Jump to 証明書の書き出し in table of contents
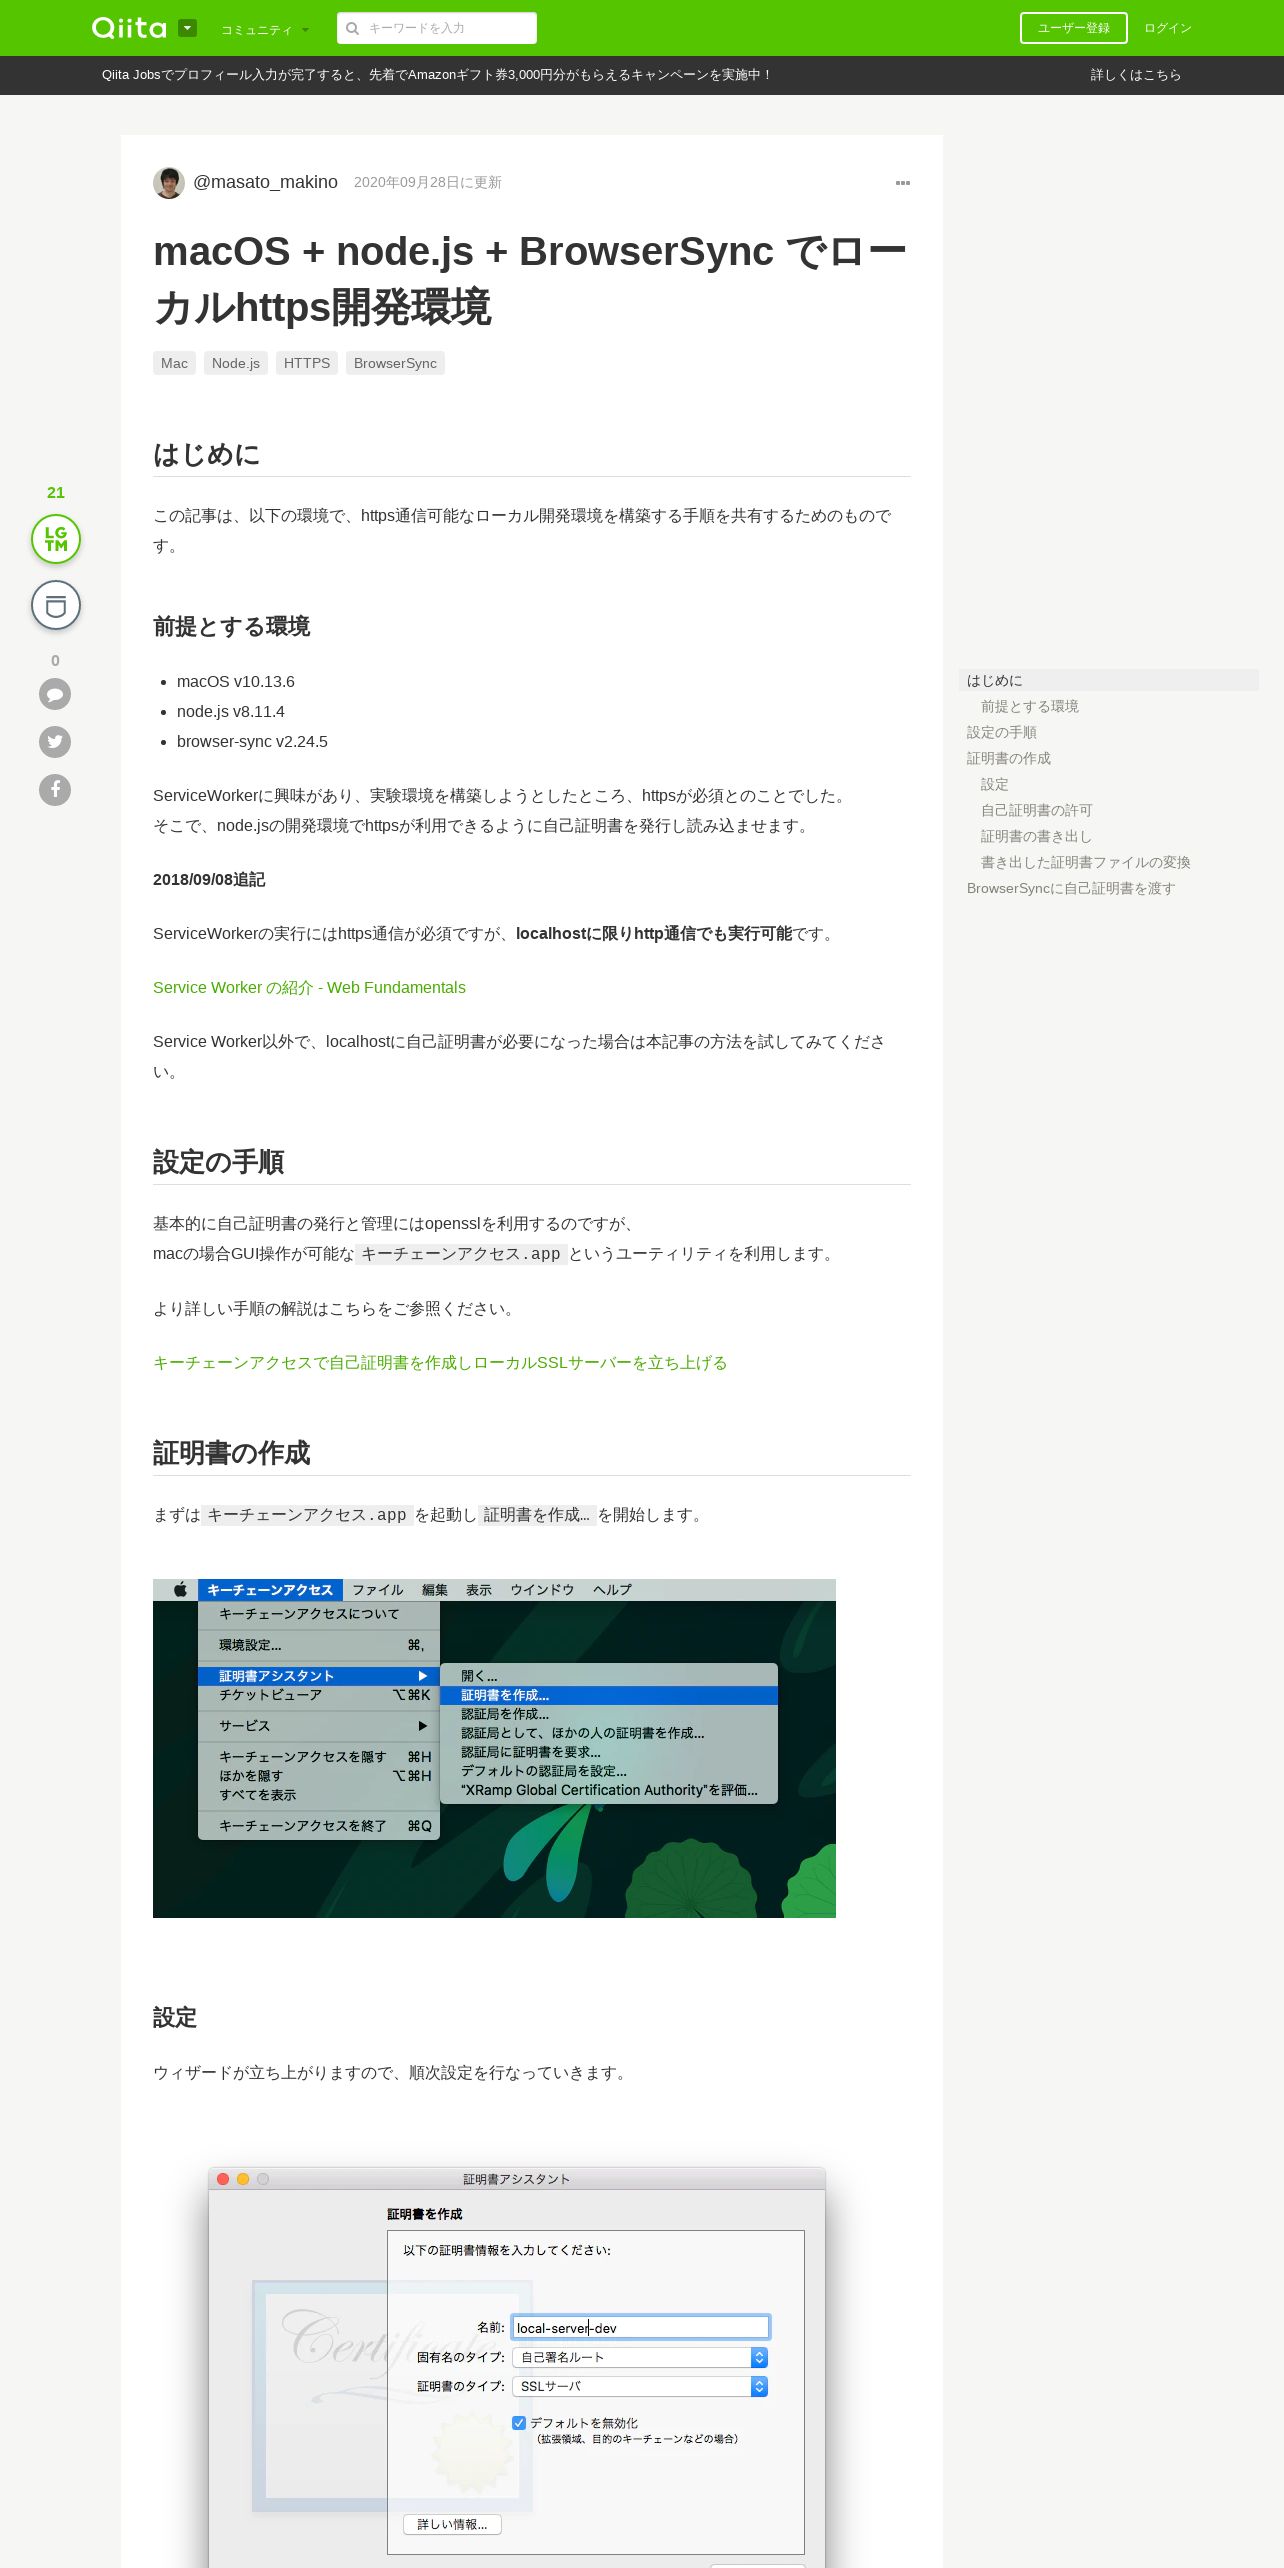This screenshot has height=2568, width=1284. click(x=1036, y=836)
